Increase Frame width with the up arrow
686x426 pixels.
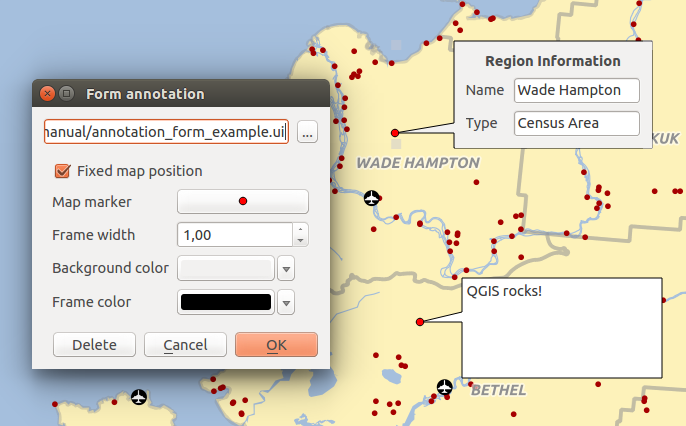[x=300, y=229]
